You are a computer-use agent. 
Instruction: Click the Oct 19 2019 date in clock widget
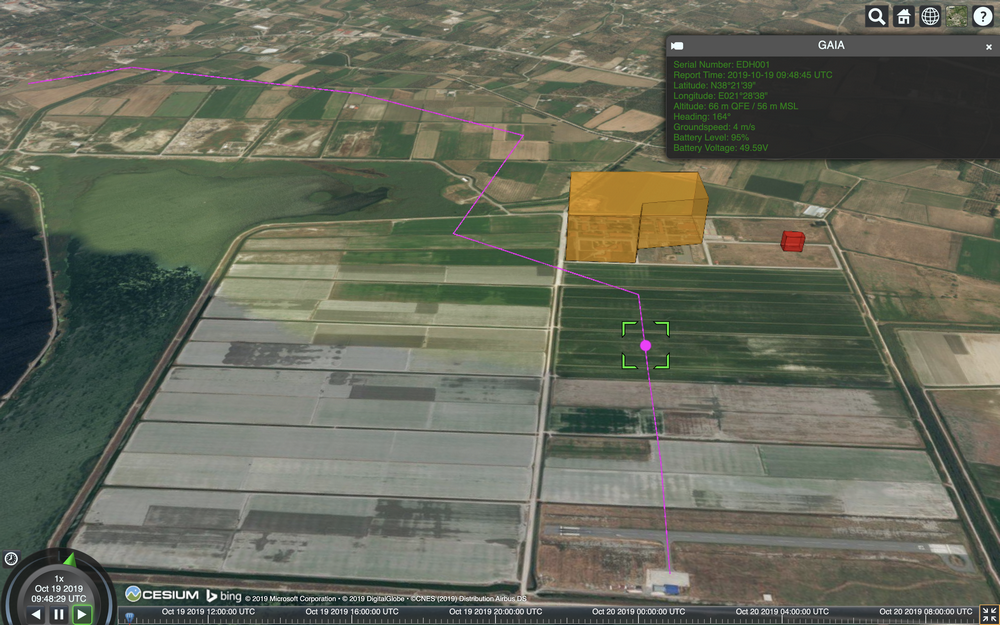[x=59, y=589]
